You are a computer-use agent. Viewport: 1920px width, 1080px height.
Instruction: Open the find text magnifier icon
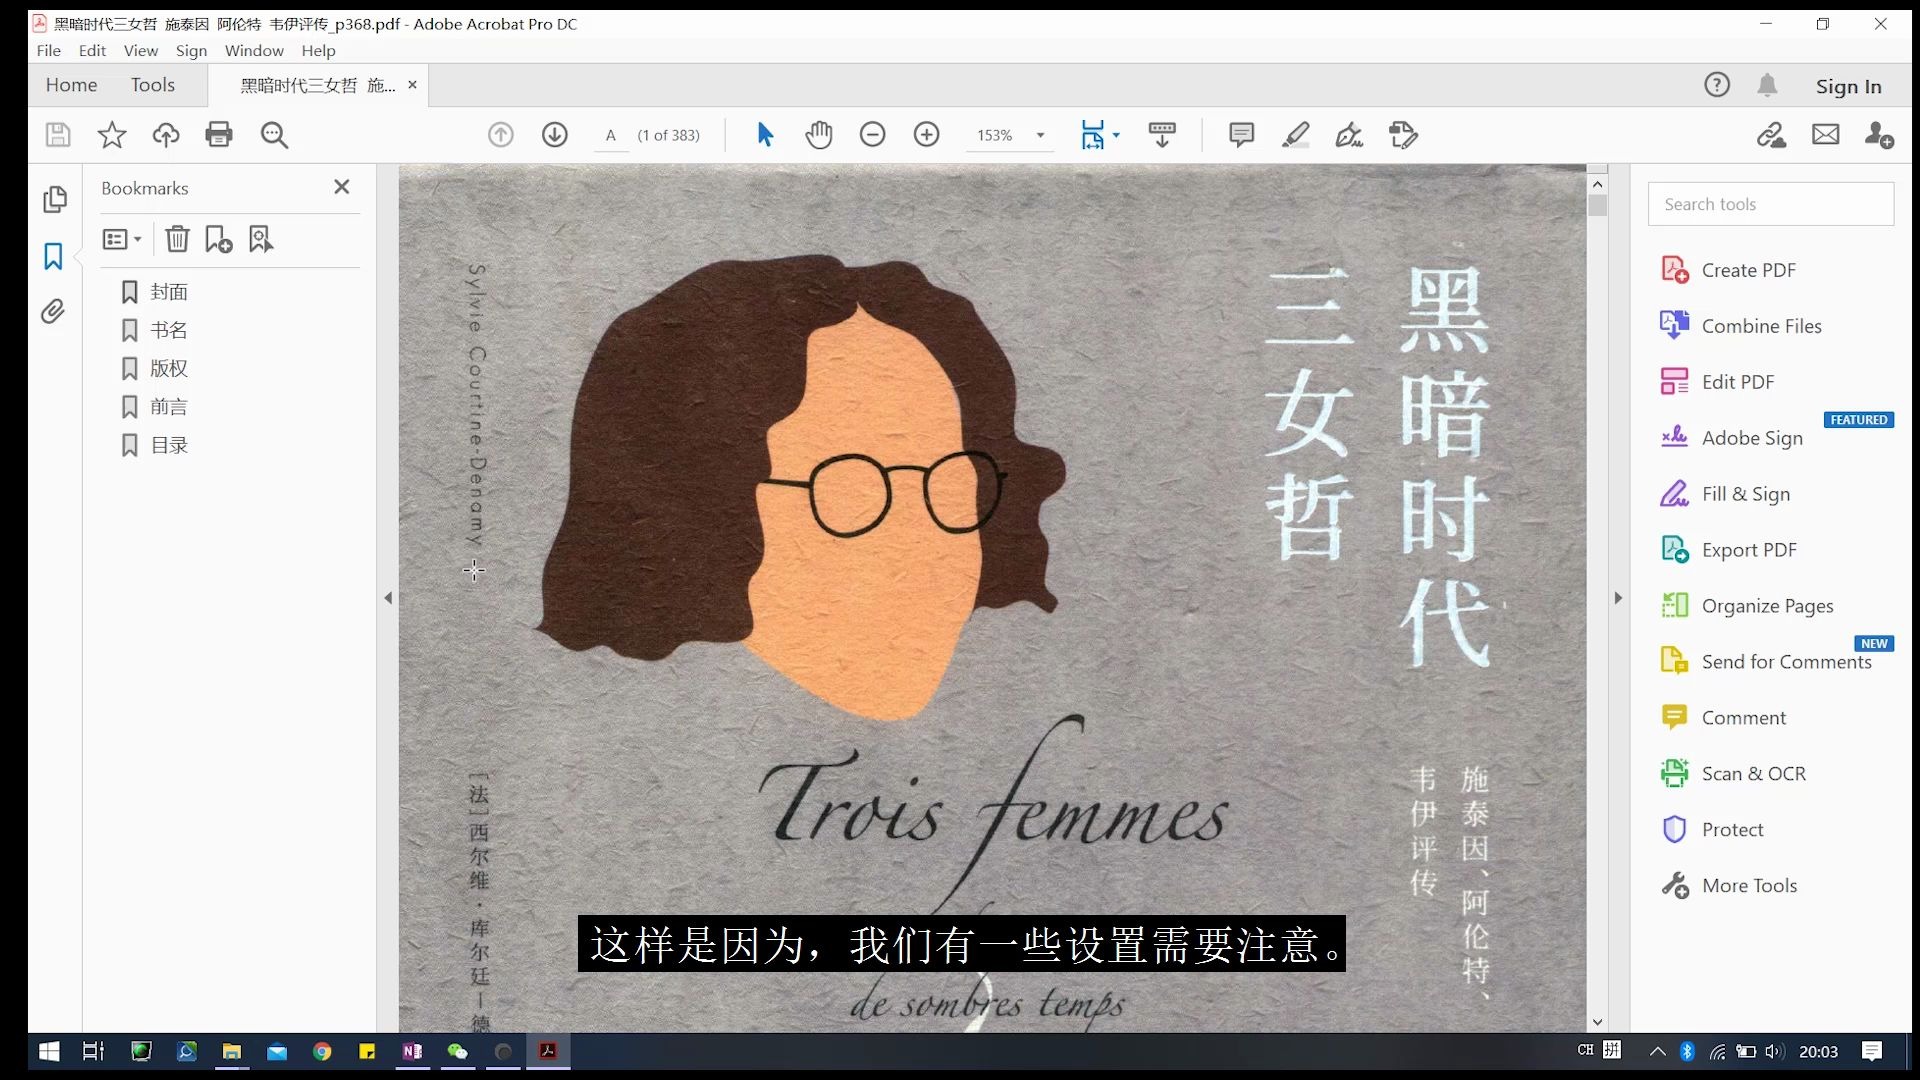274,135
